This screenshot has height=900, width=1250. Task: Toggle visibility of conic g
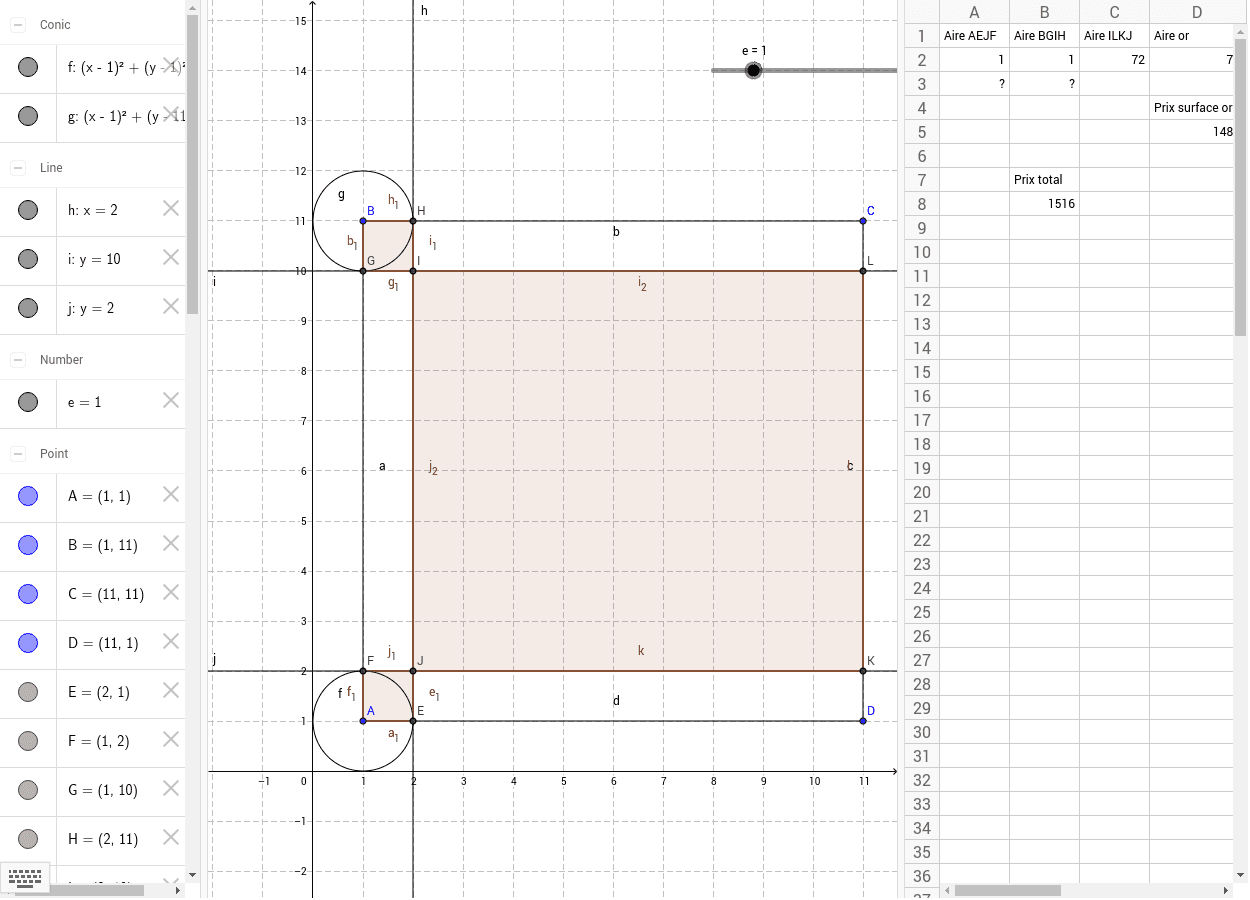click(x=28, y=116)
